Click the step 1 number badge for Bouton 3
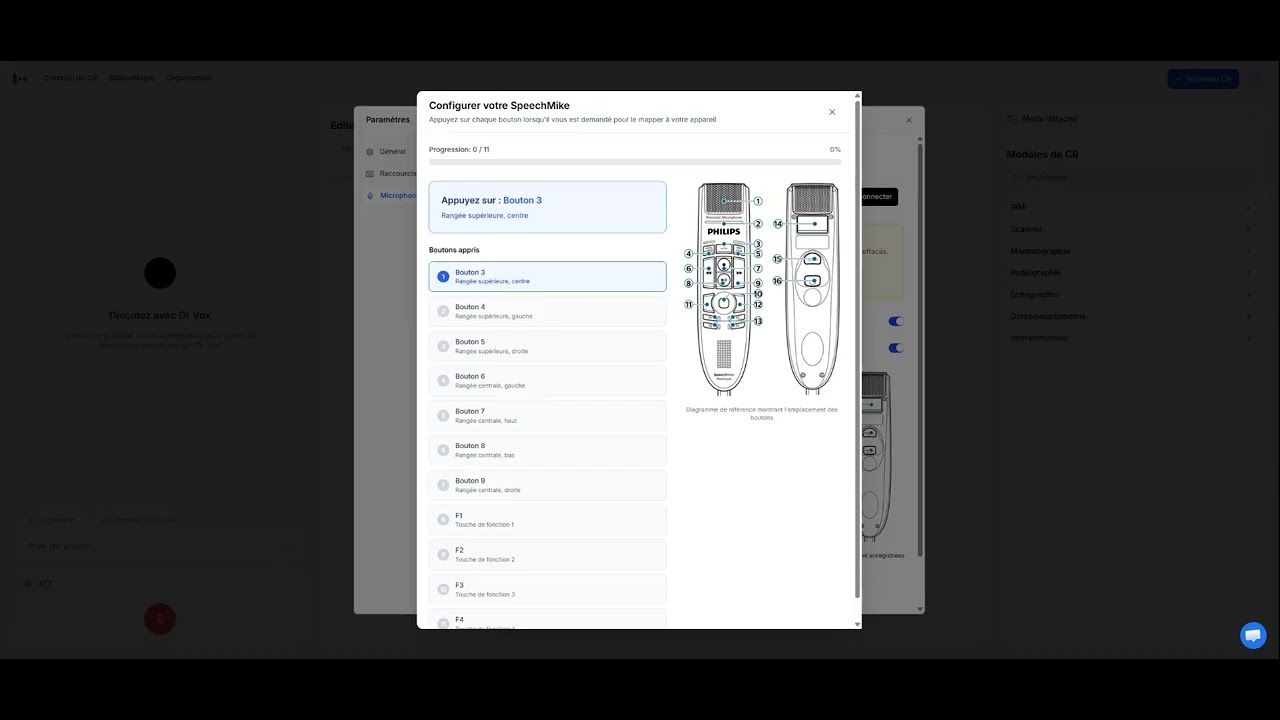The image size is (1280, 720). (443, 276)
